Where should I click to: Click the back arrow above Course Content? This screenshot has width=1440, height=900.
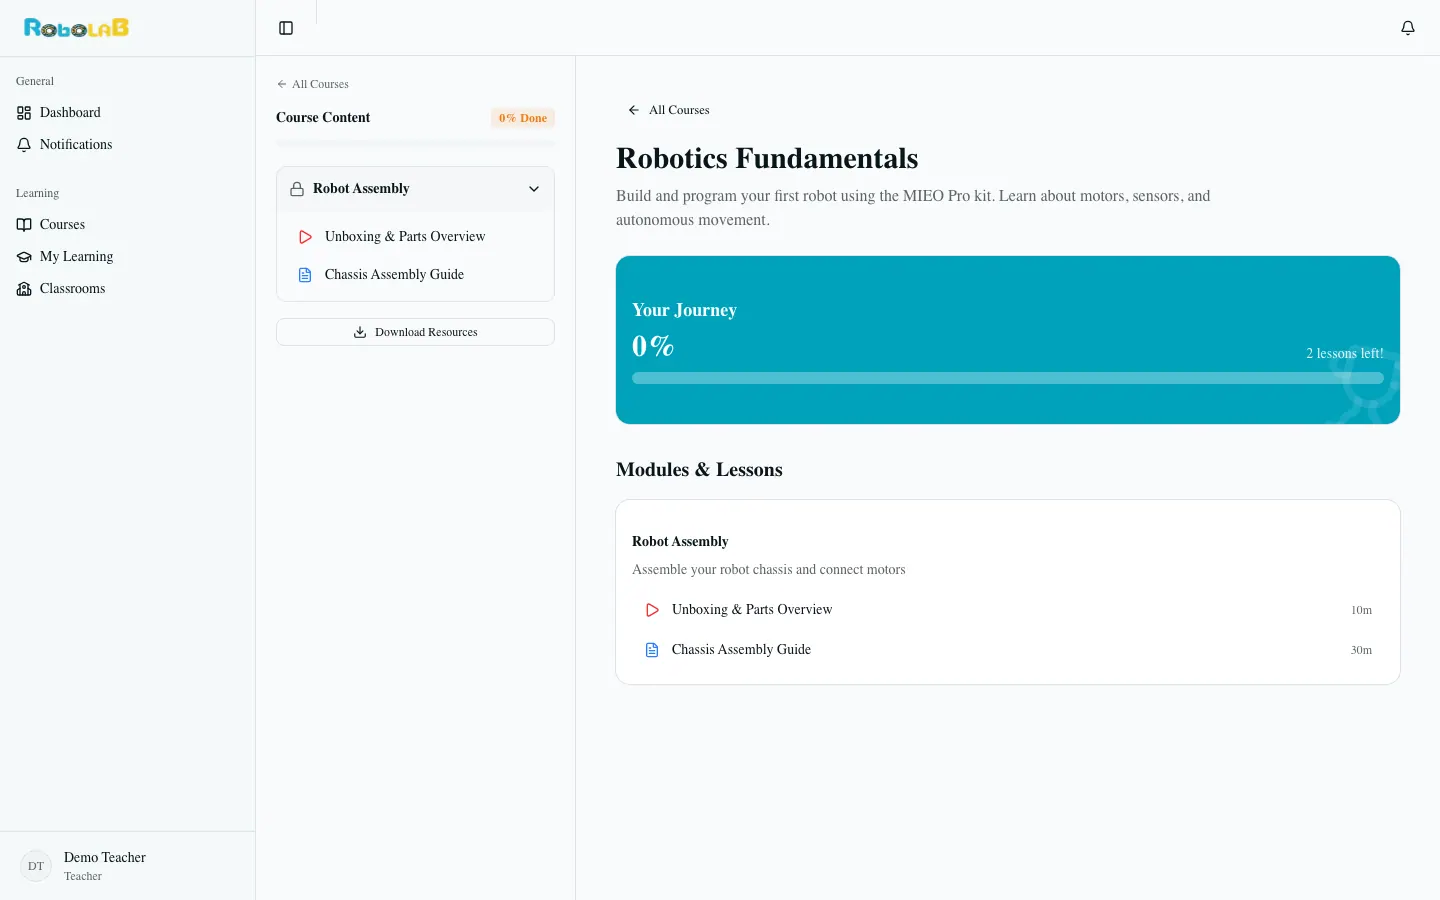[x=282, y=84]
